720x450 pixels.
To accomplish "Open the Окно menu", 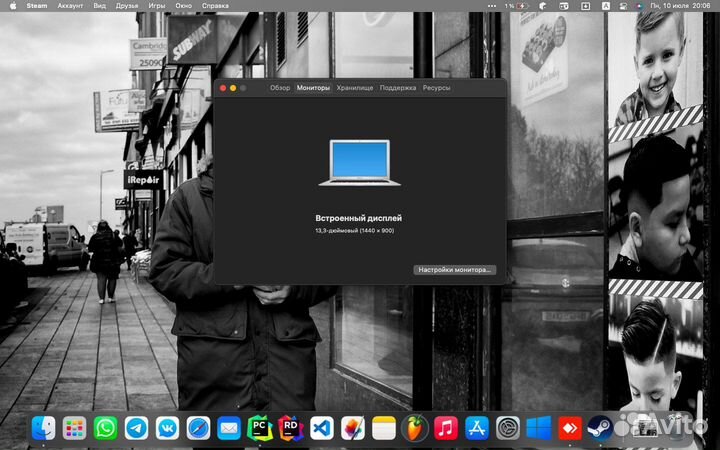I will pyautogui.click(x=183, y=6).
